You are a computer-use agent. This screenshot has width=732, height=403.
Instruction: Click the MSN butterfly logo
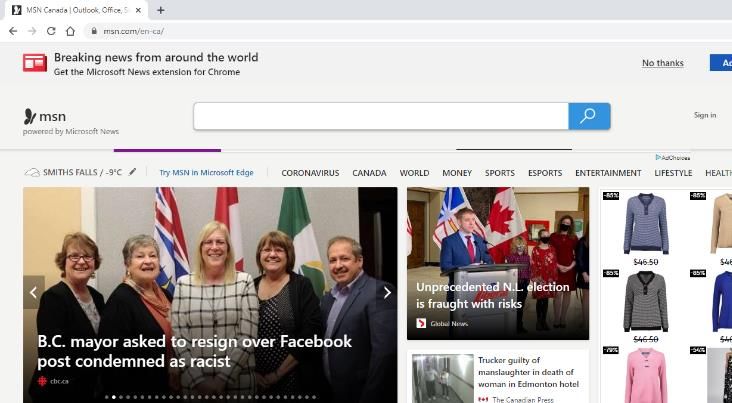click(x=30, y=116)
